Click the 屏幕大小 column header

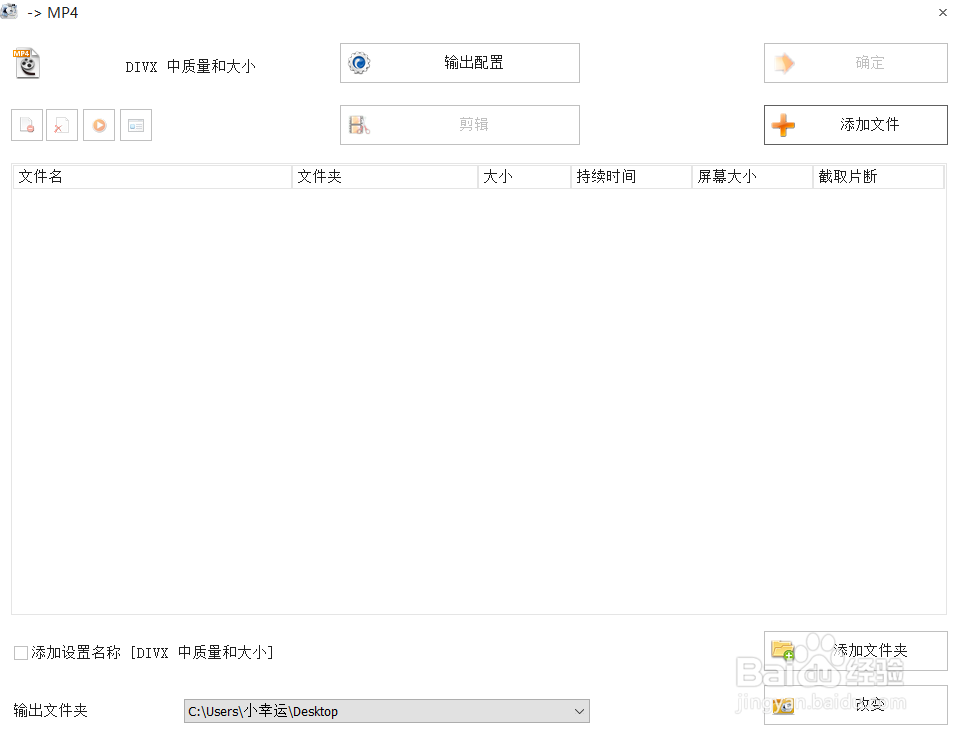(x=752, y=177)
